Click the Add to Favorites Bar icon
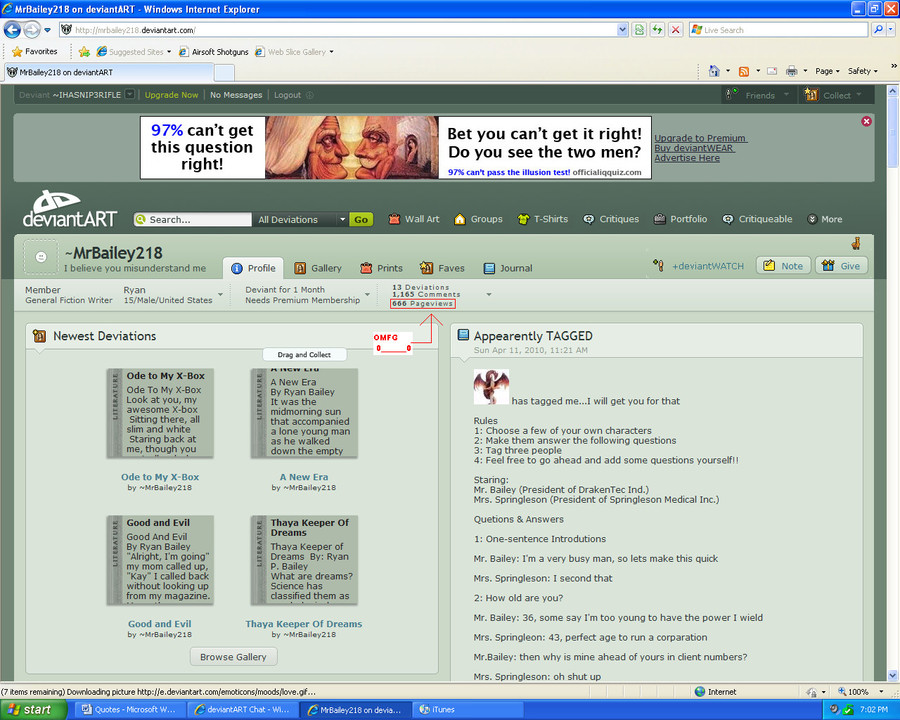This screenshot has height=720, width=900. pyautogui.click(x=84, y=52)
